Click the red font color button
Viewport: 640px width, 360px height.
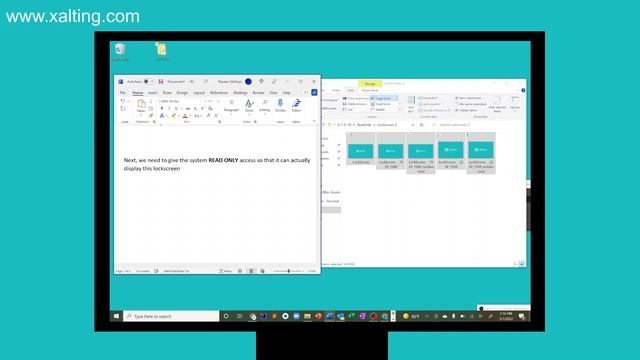(x=185, y=116)
